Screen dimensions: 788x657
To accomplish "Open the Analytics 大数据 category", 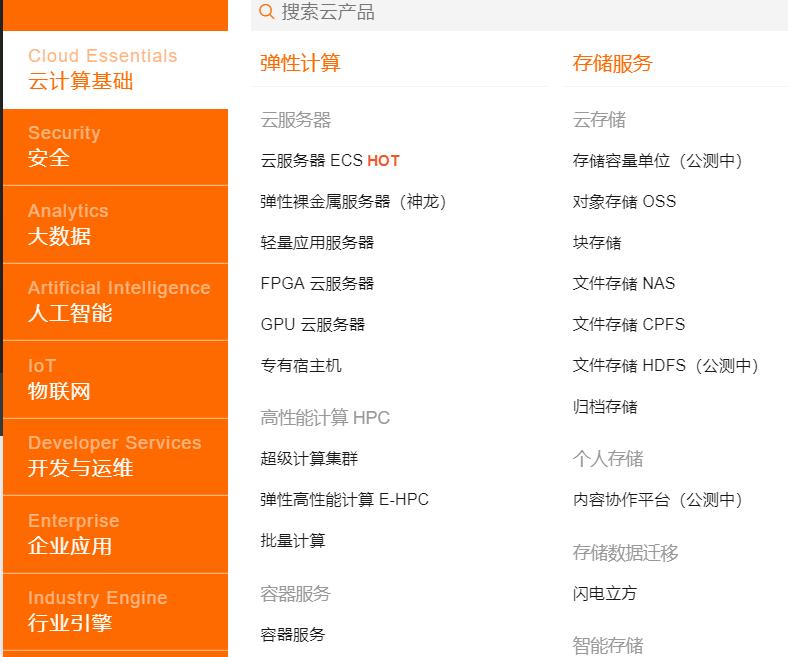I will (116, 225).
